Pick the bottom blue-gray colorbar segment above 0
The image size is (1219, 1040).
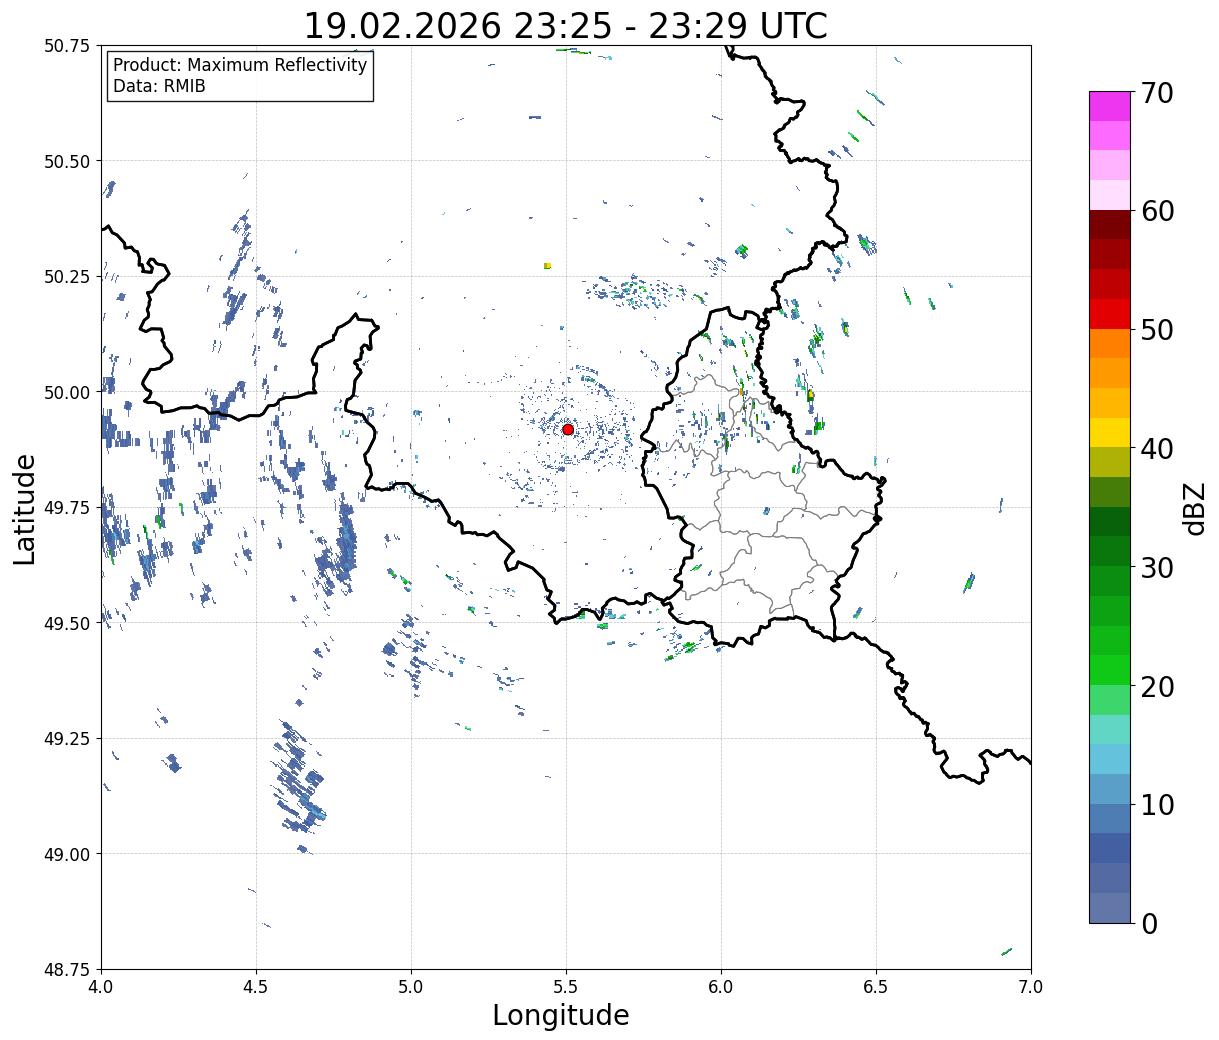pos(1110,907)
